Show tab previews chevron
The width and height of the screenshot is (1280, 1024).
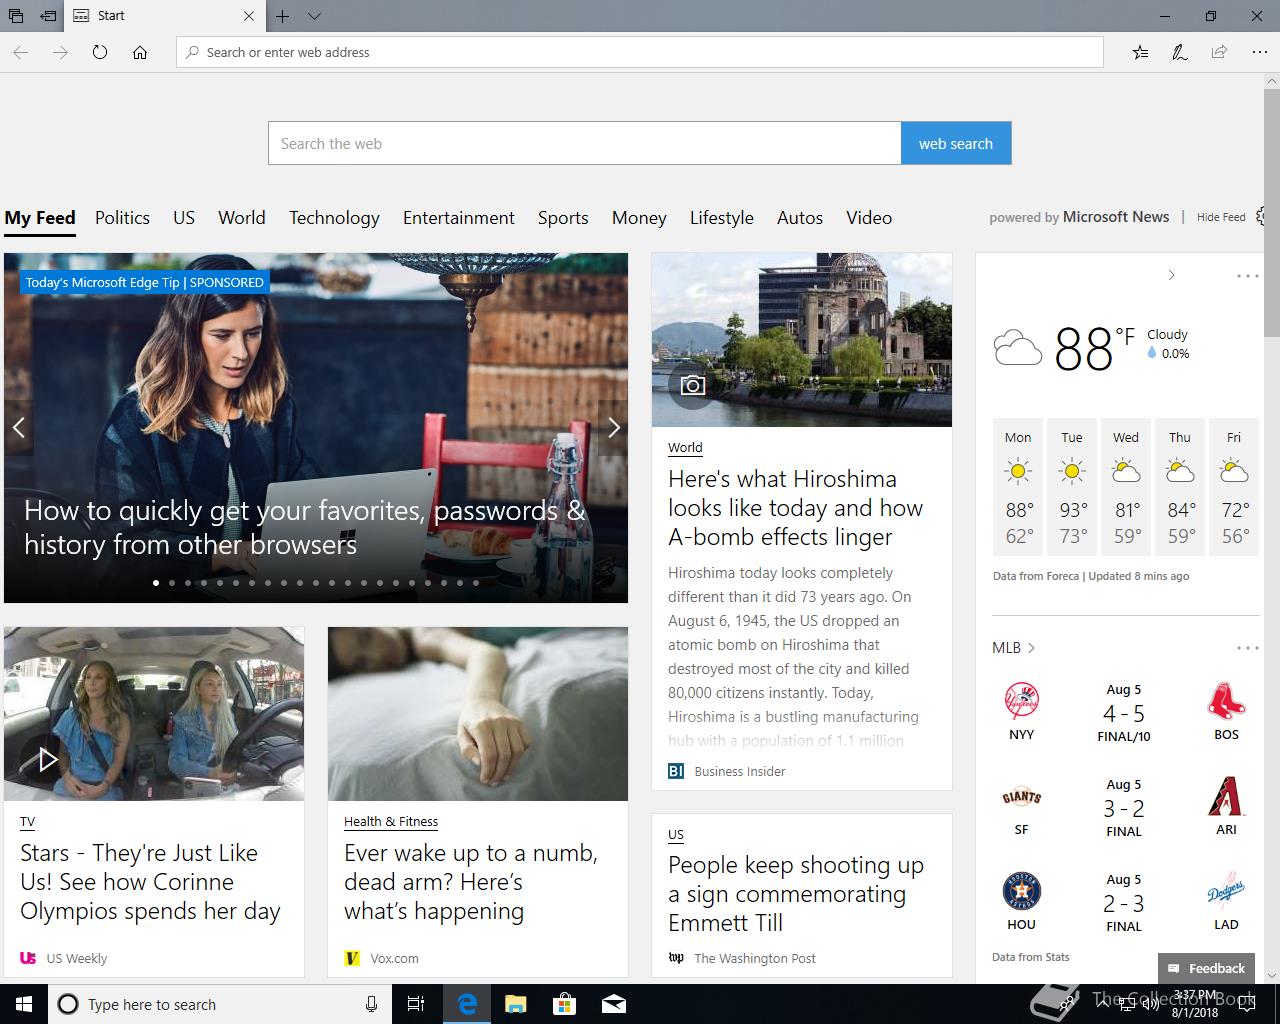tap(314, 16)
